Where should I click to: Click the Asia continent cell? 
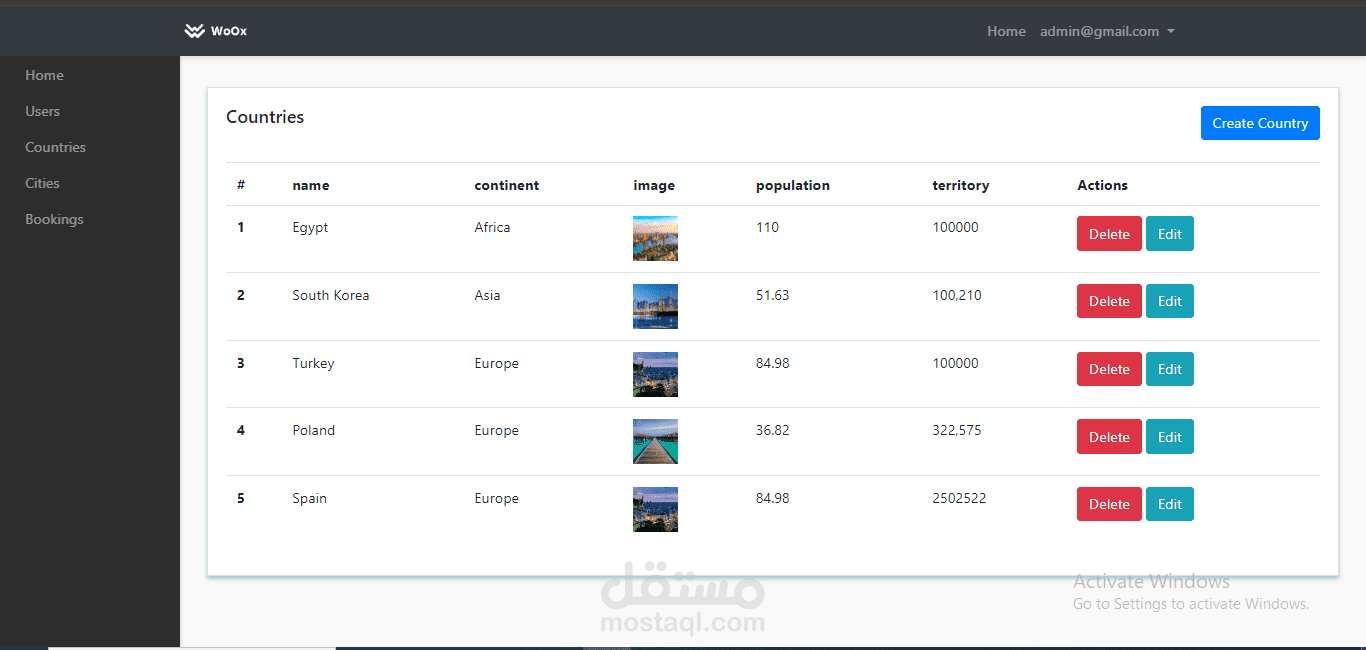(488, 295)
